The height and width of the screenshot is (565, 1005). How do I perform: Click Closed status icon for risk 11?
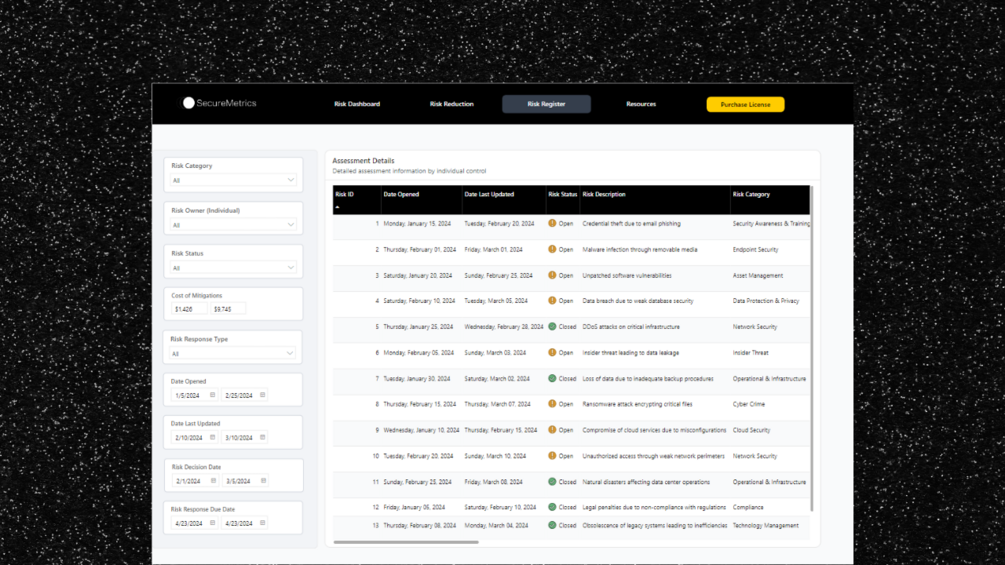552,482
